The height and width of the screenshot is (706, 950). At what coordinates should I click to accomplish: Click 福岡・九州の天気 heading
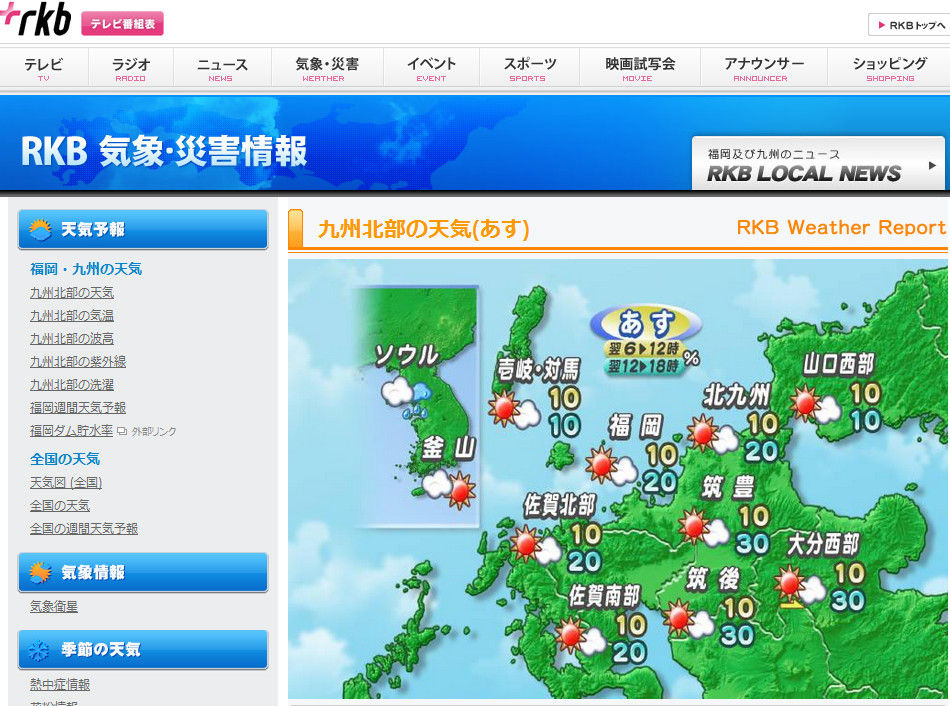pos(86,268)
